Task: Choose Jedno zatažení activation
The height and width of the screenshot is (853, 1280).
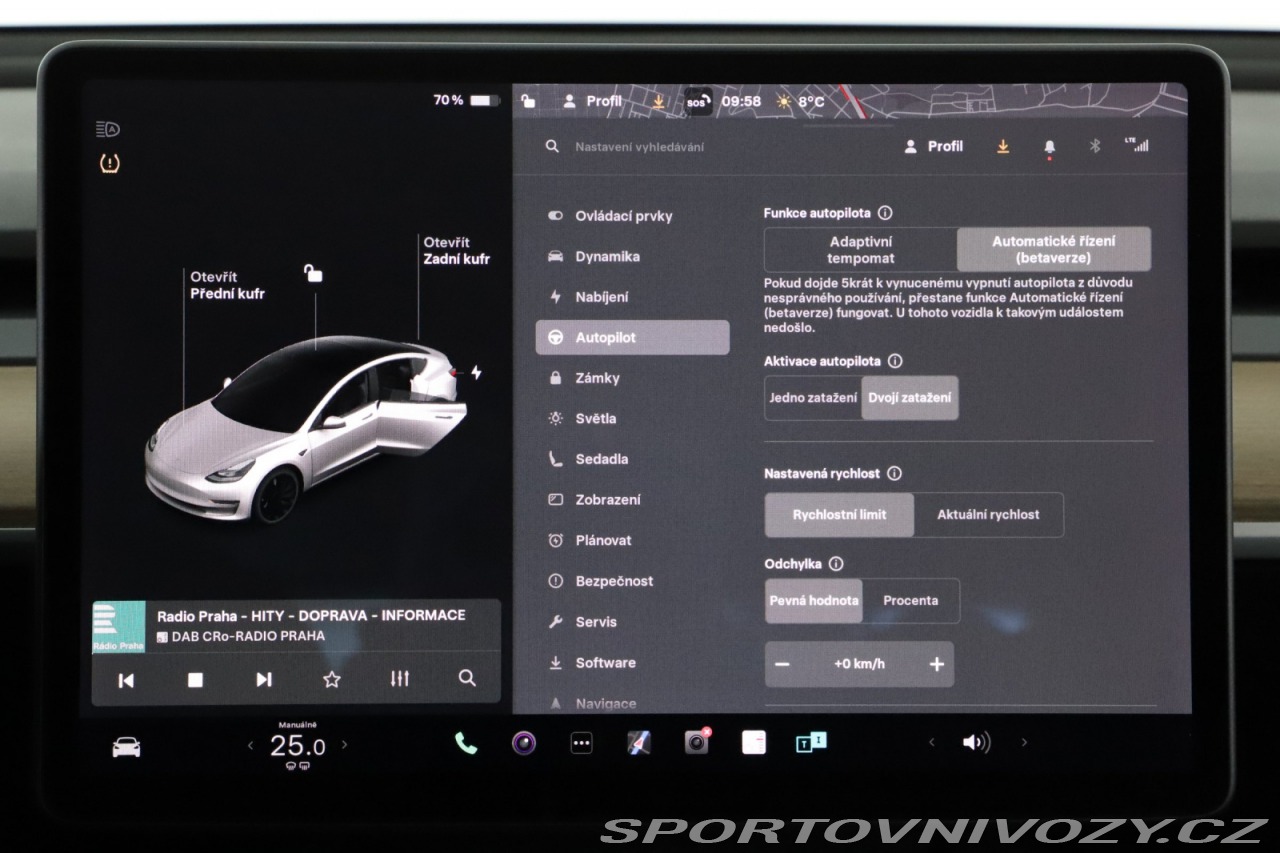Action: [813, 398]
